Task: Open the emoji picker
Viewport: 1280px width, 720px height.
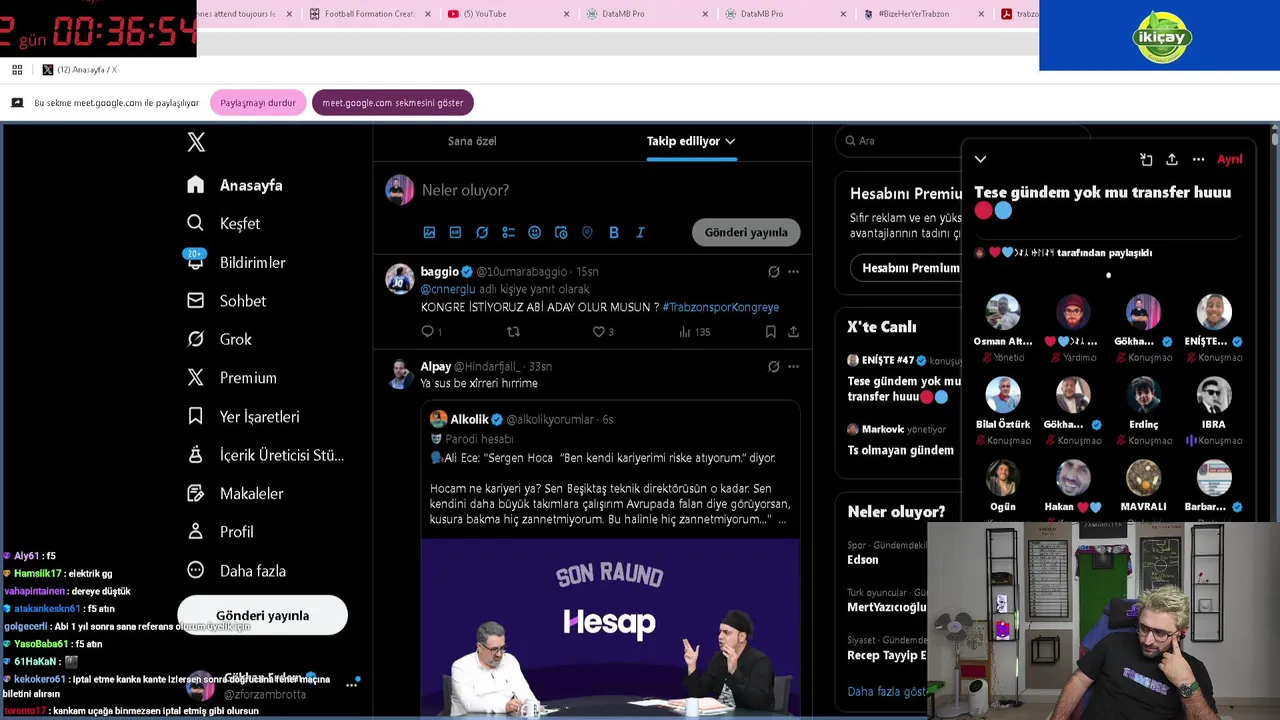Action: [x=534, y=232]
